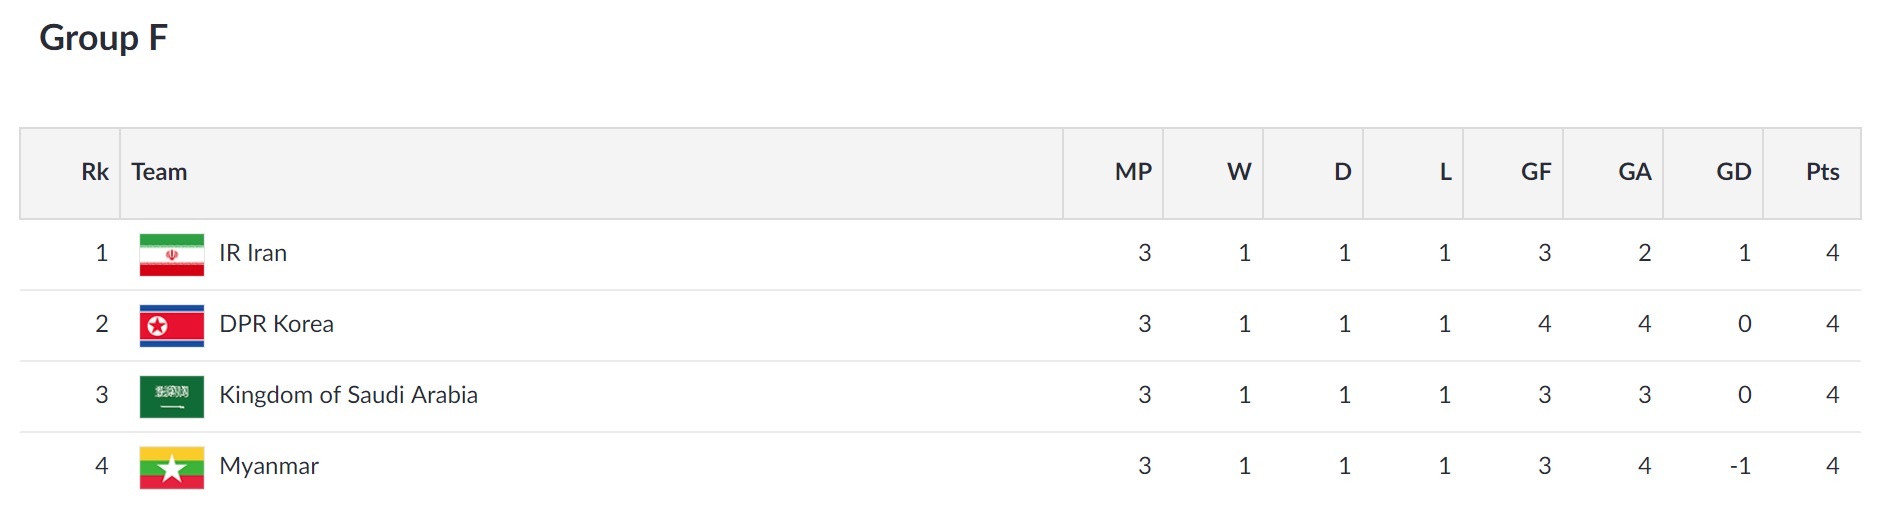Sort by GF goals for header

tap(1536, 172)
